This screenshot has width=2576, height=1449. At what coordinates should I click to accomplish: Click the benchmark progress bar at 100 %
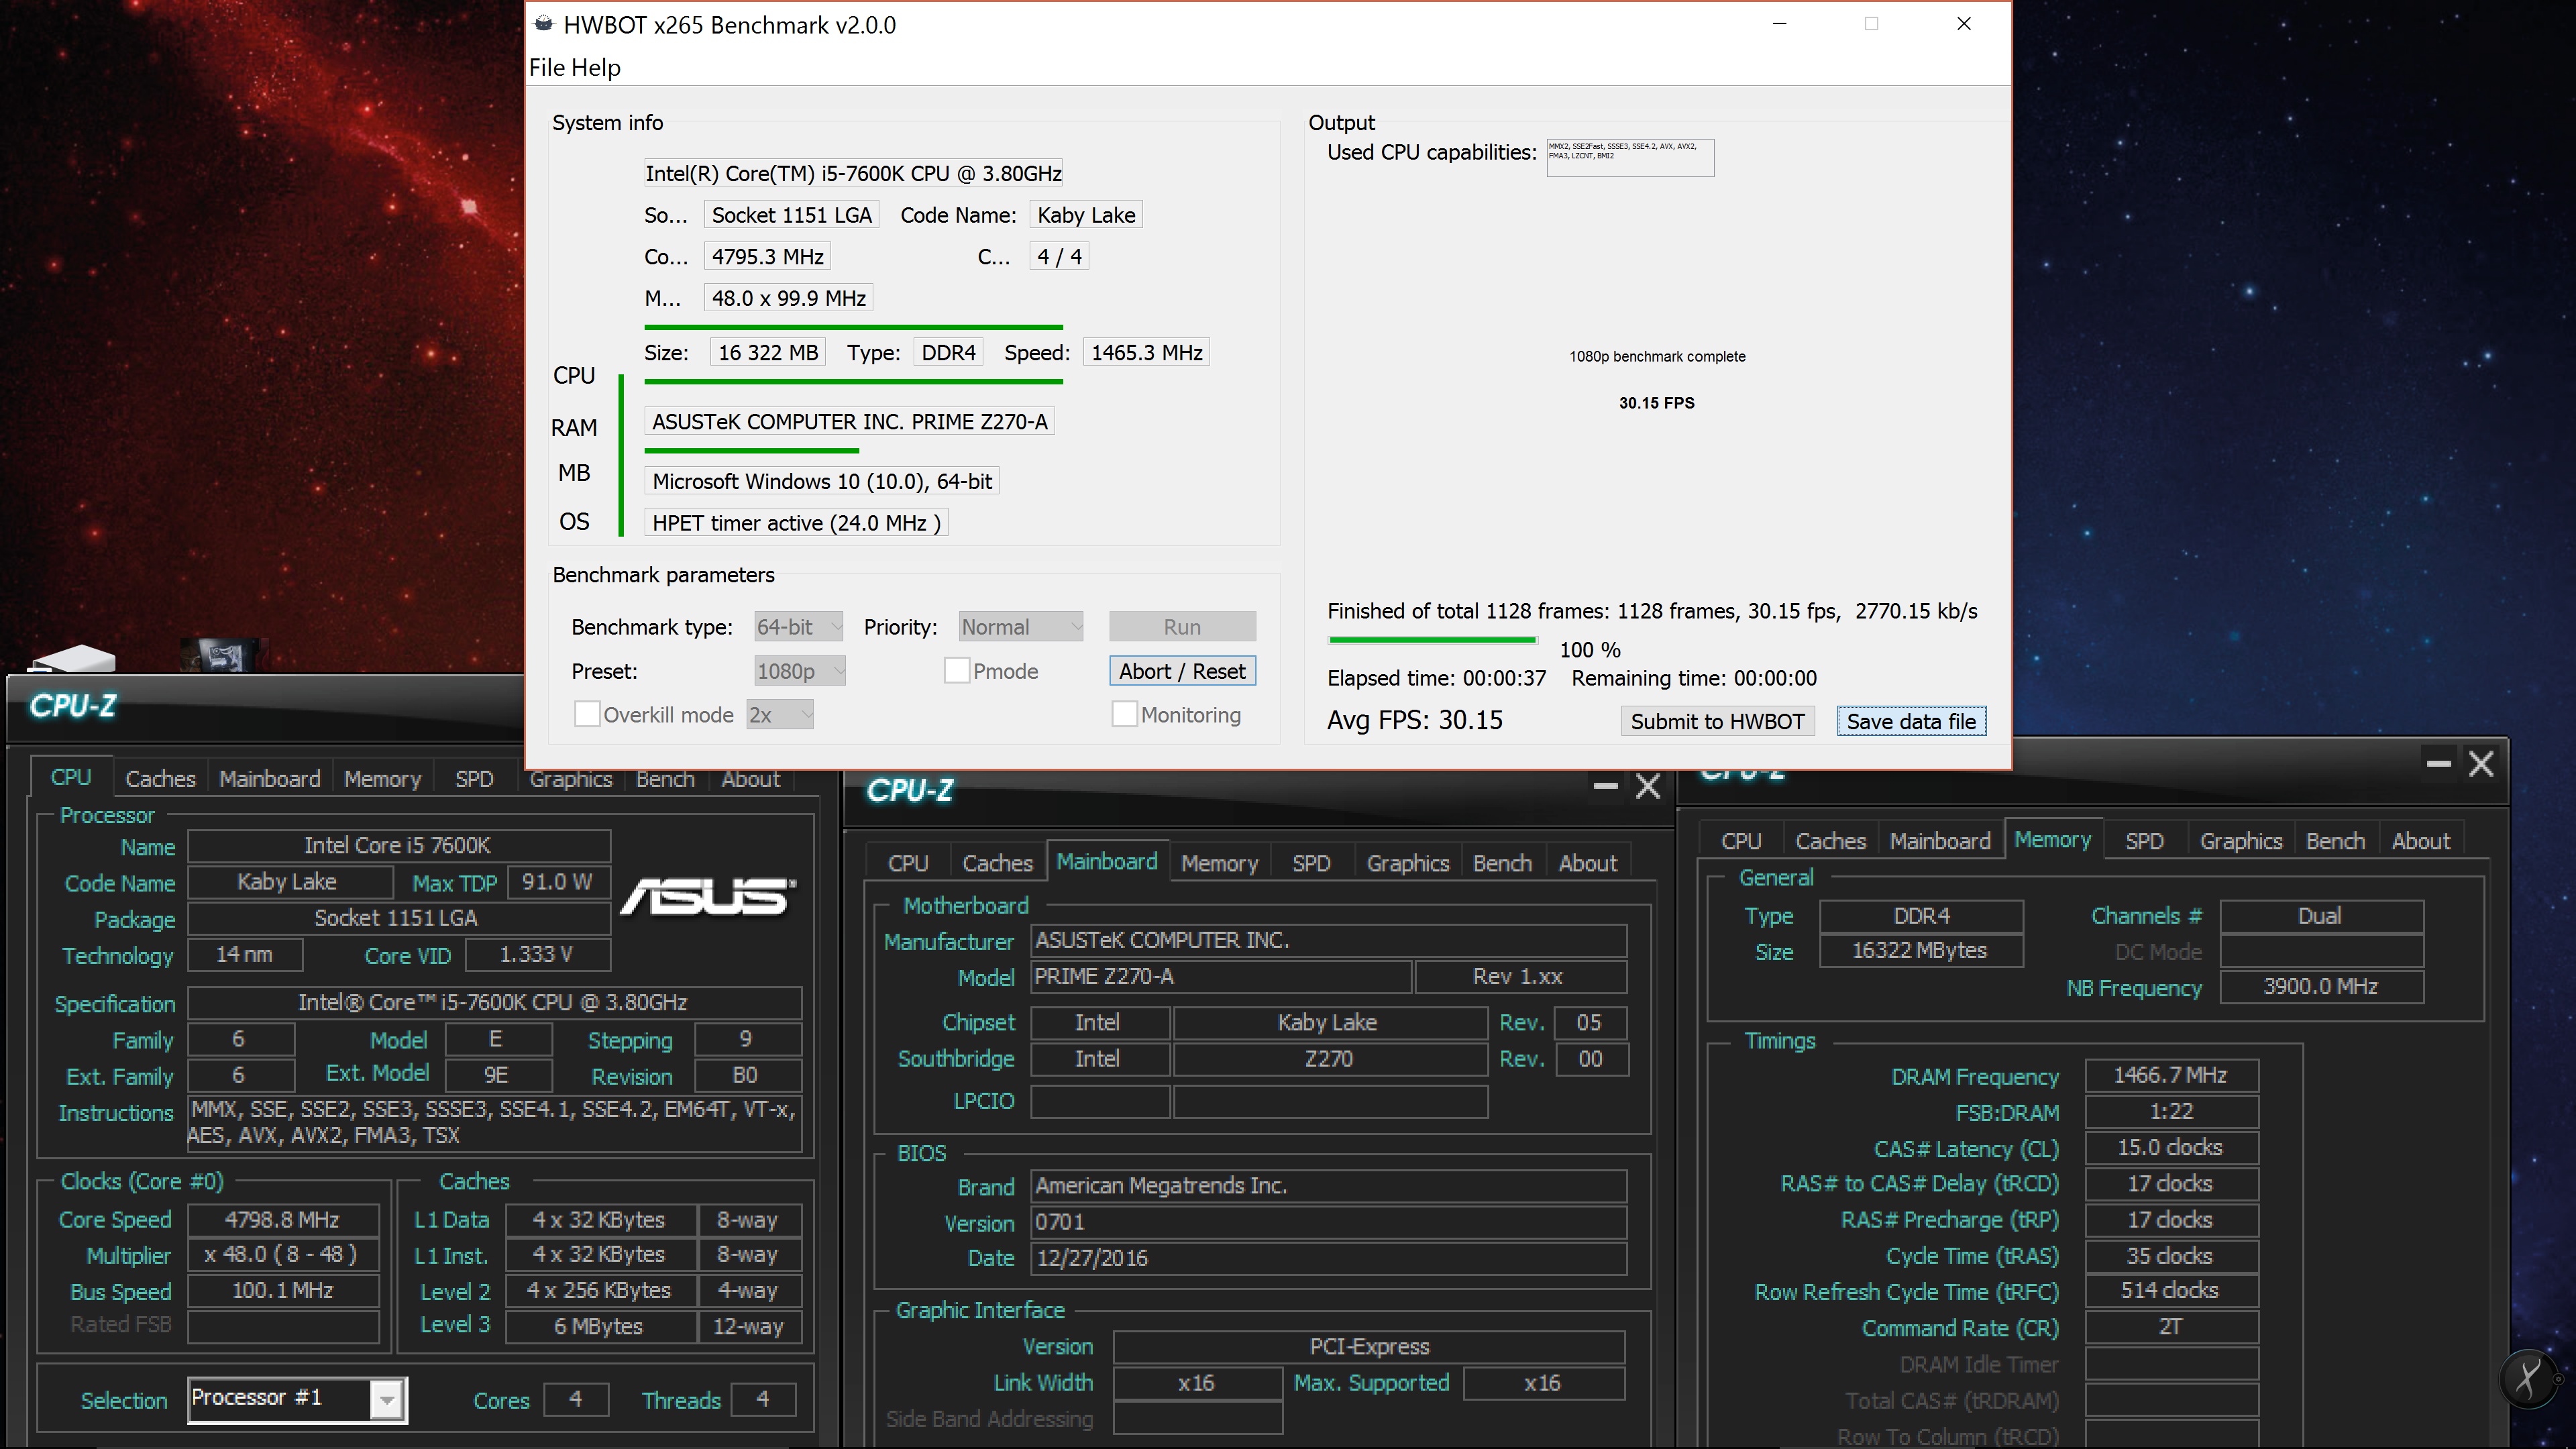1432,640
